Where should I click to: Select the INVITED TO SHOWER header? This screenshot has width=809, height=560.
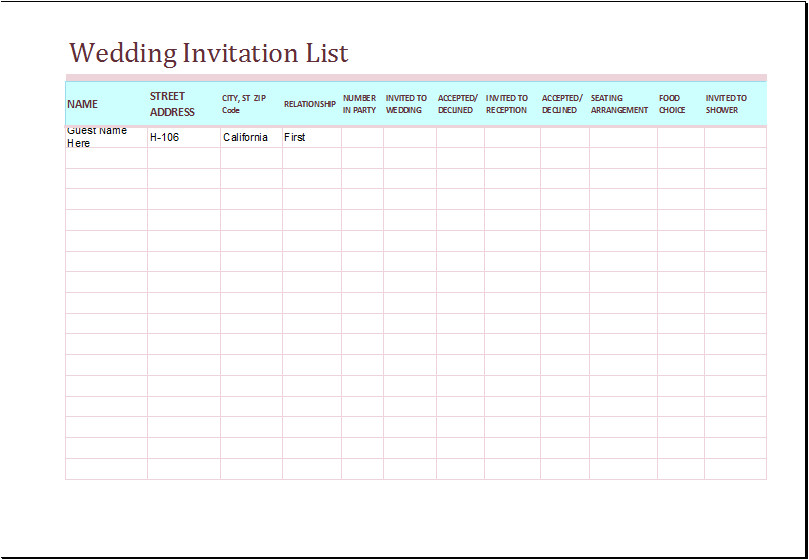[727, 104]
